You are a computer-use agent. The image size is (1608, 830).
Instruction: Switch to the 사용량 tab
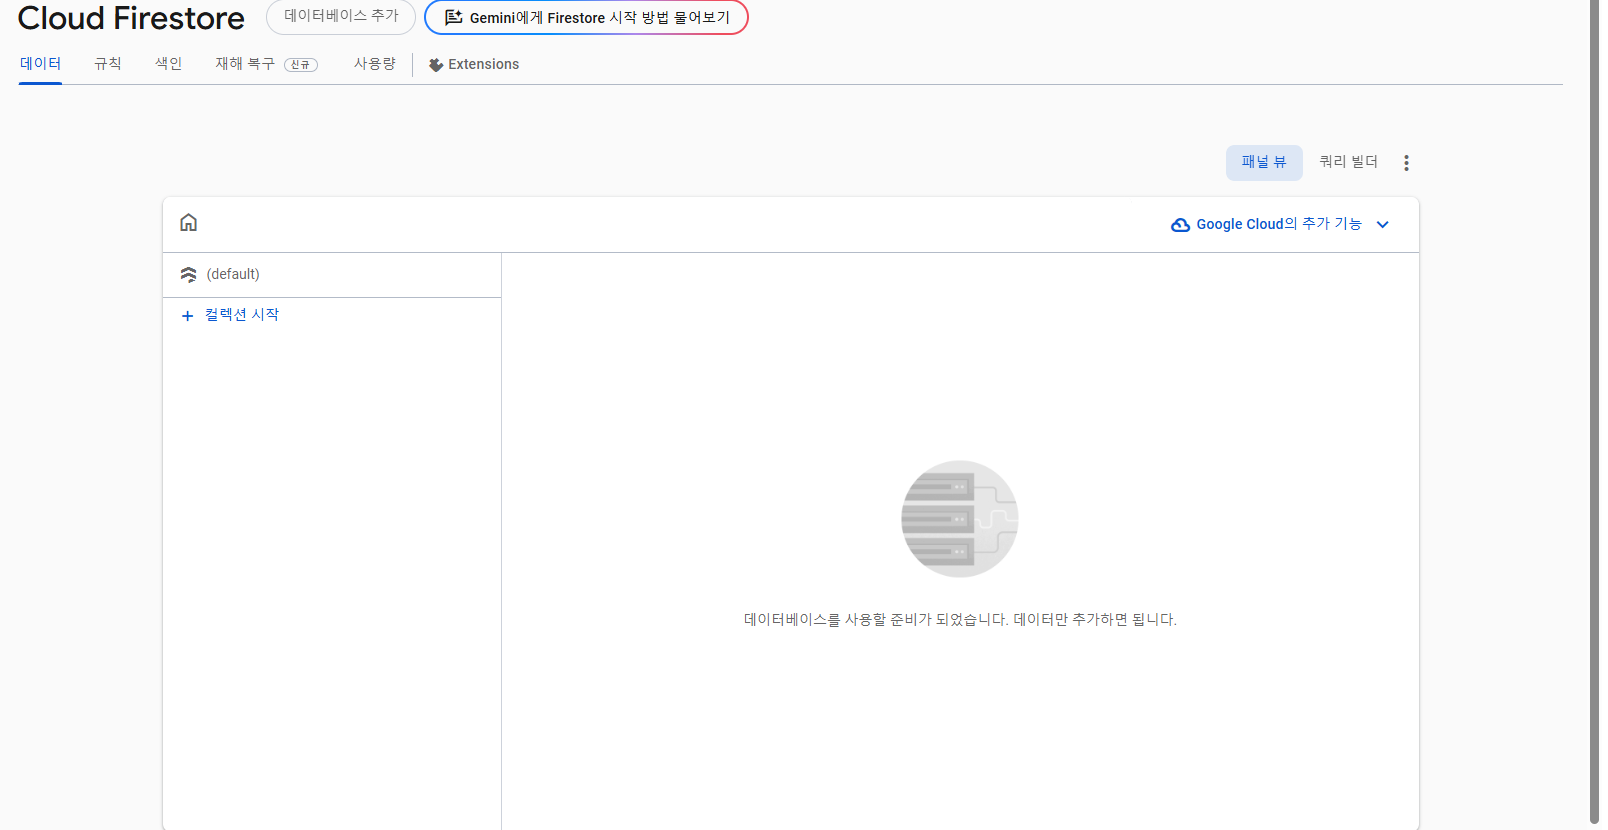[x=375, y=63]
